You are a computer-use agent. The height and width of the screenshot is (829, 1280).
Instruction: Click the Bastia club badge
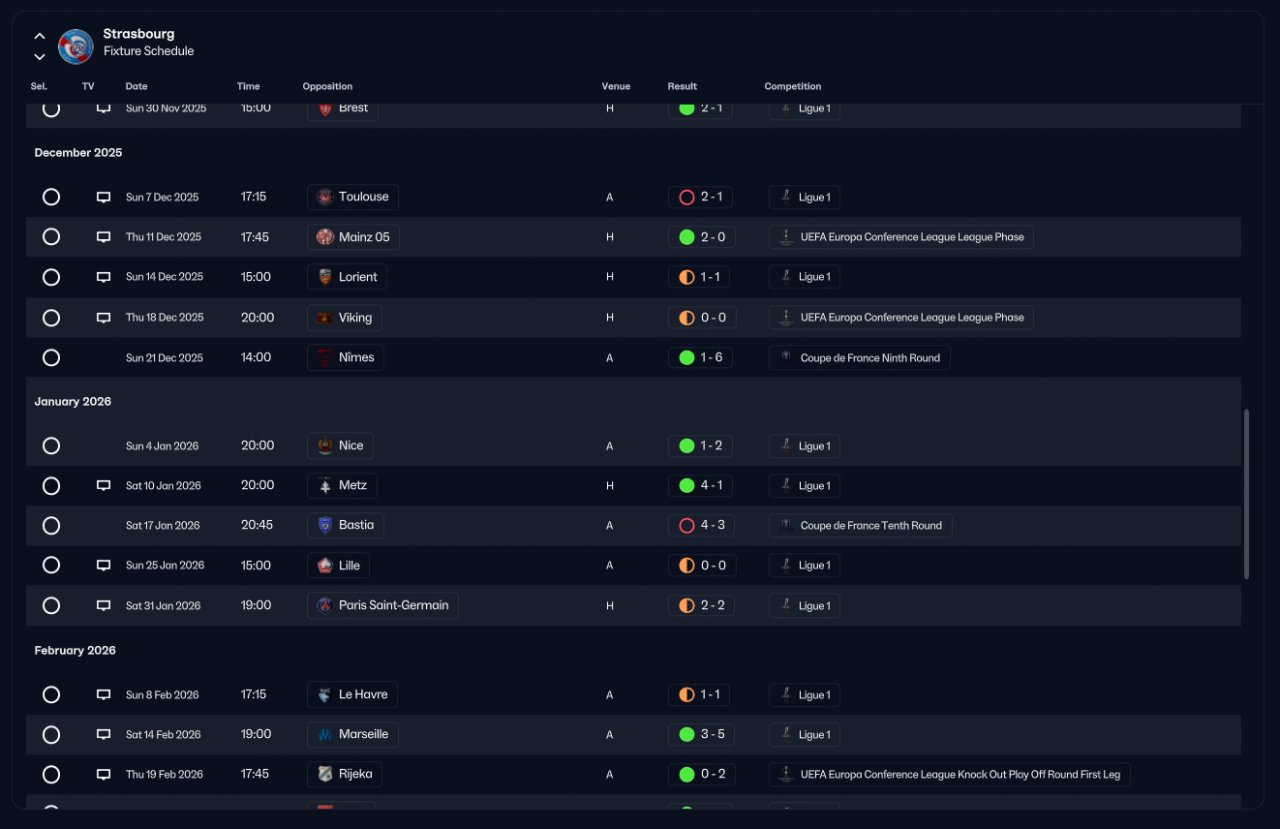[x=324, y=525]
